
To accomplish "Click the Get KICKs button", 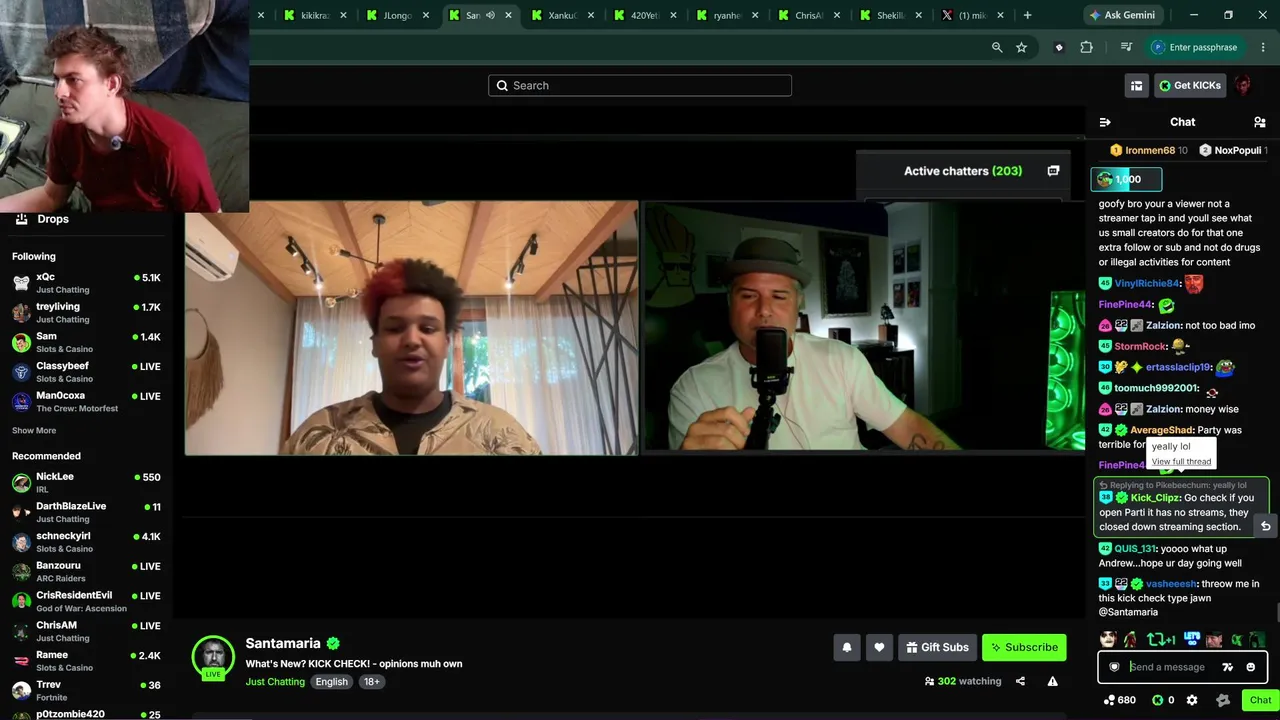I will [1190, 86].
